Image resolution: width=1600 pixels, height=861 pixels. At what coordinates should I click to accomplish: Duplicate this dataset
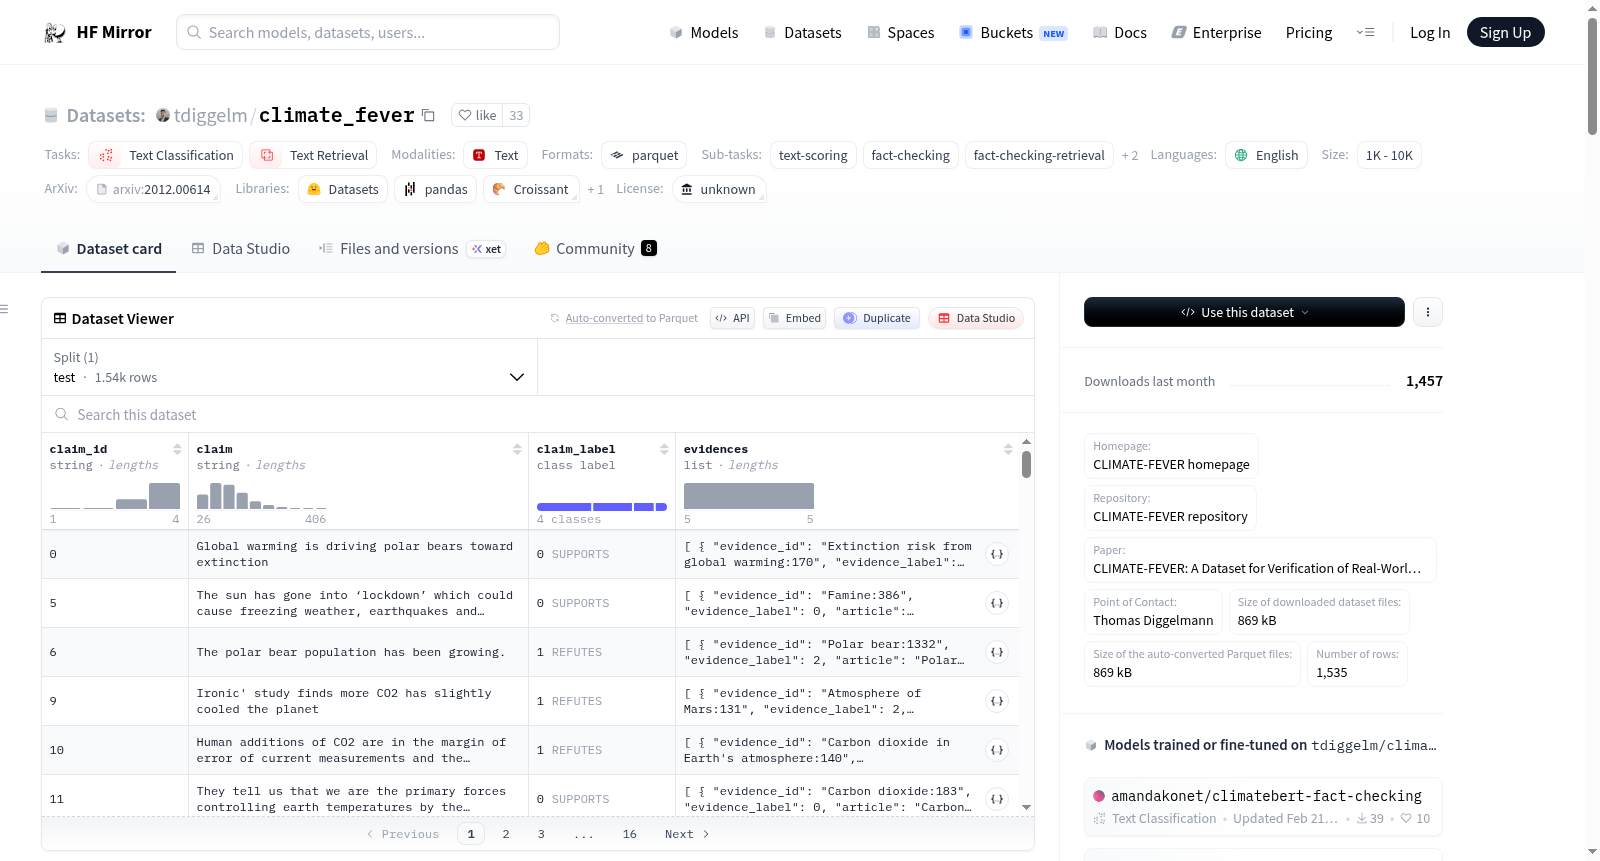tap(876, 318)
